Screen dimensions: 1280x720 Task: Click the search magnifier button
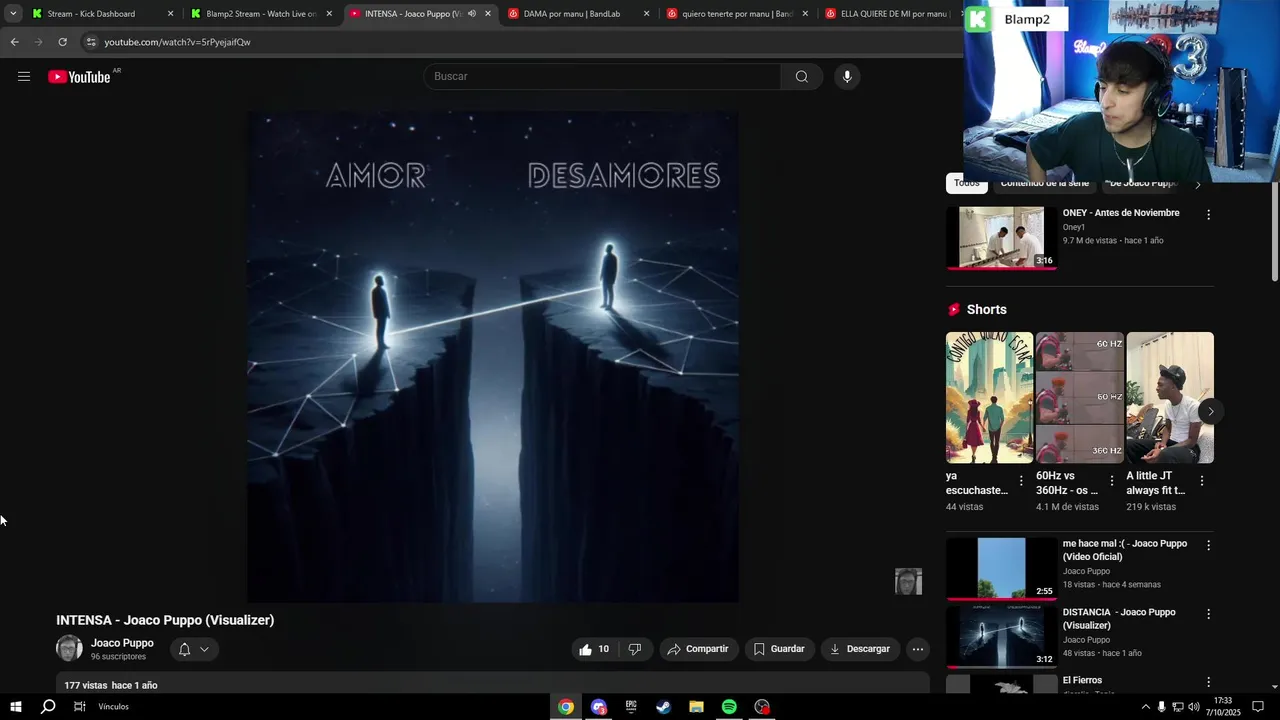coord(801,77)
